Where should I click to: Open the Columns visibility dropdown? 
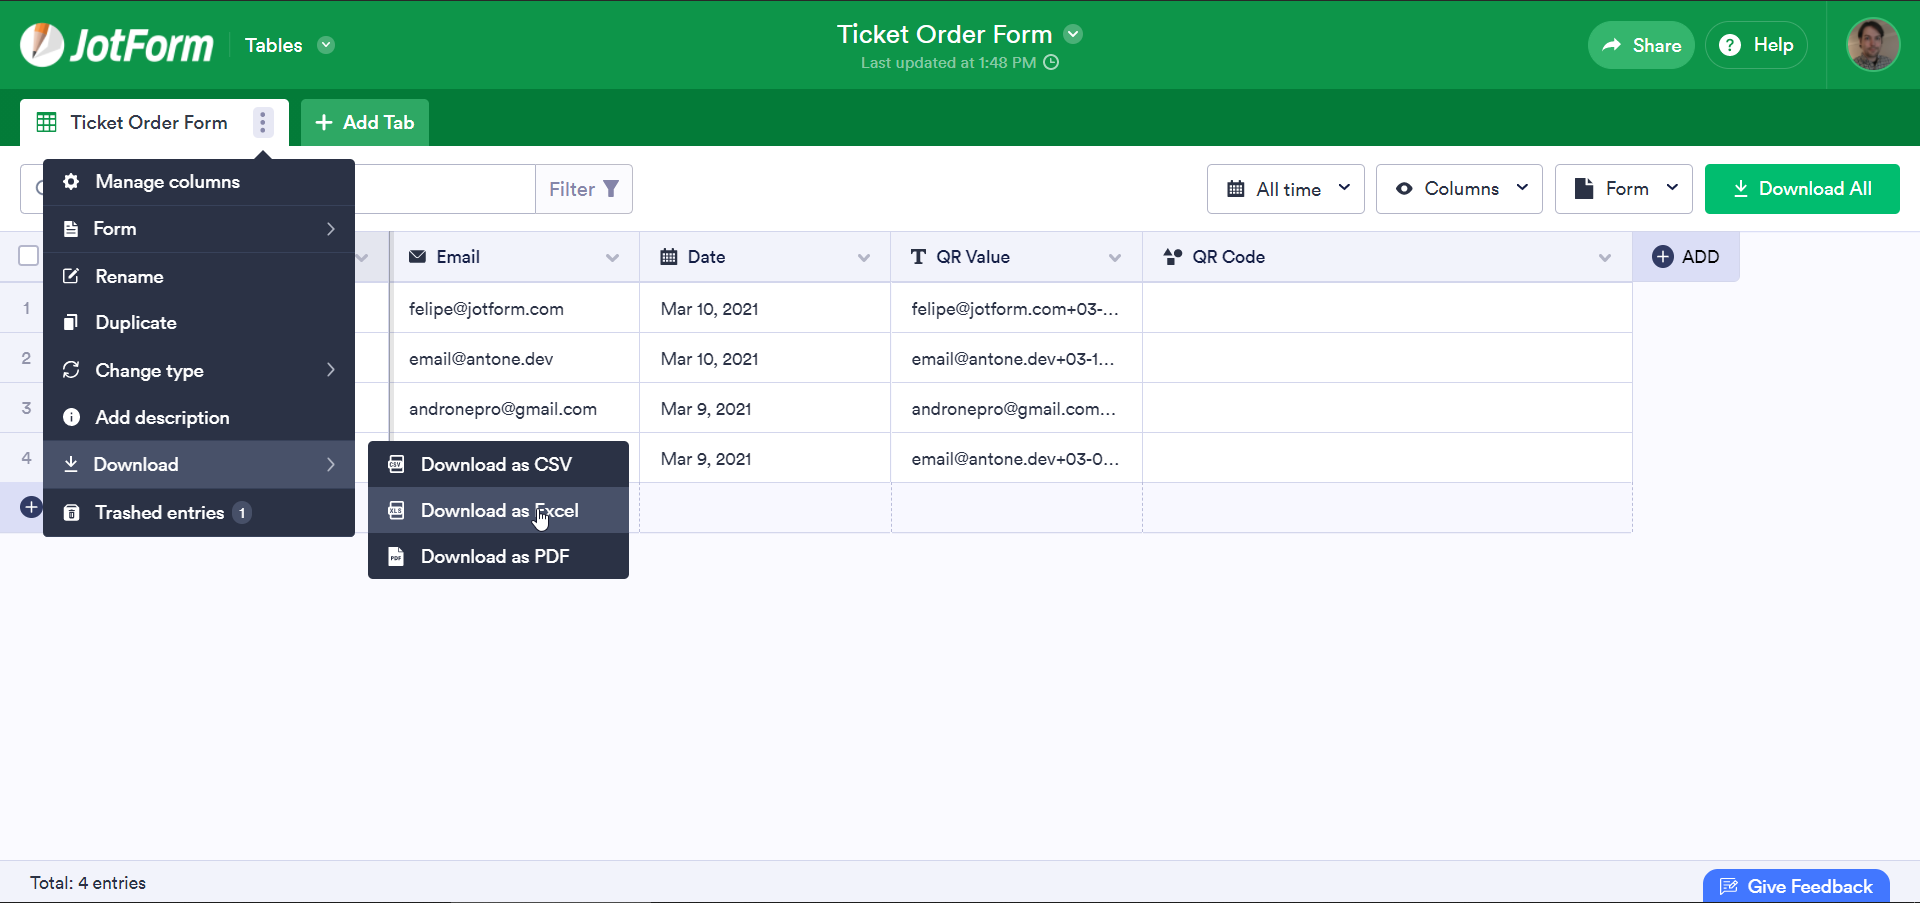pyautogui.click(x=1459, y=189)
